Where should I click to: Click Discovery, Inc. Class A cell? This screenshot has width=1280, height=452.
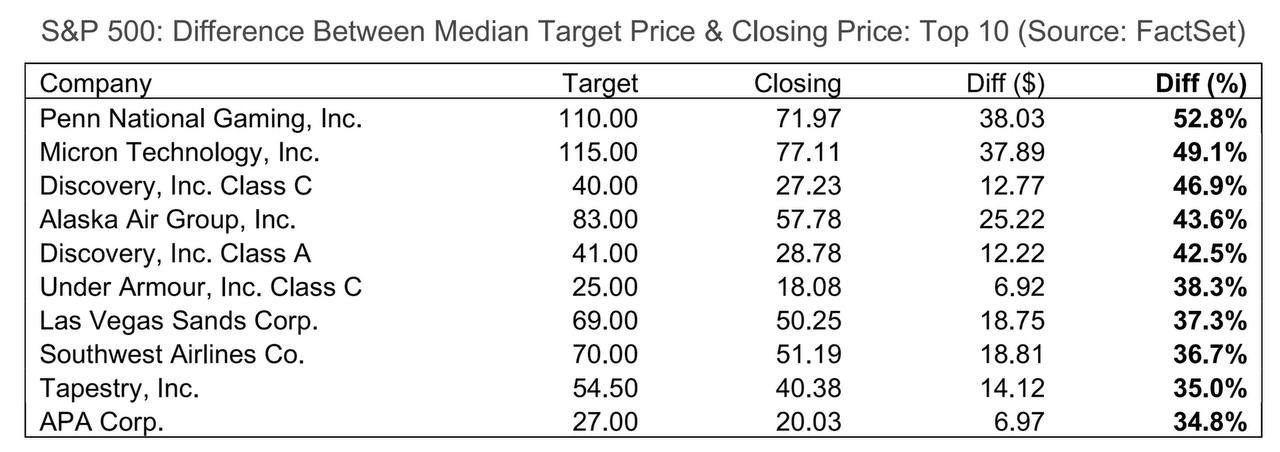pyautogui.click(x=175, y=253)
